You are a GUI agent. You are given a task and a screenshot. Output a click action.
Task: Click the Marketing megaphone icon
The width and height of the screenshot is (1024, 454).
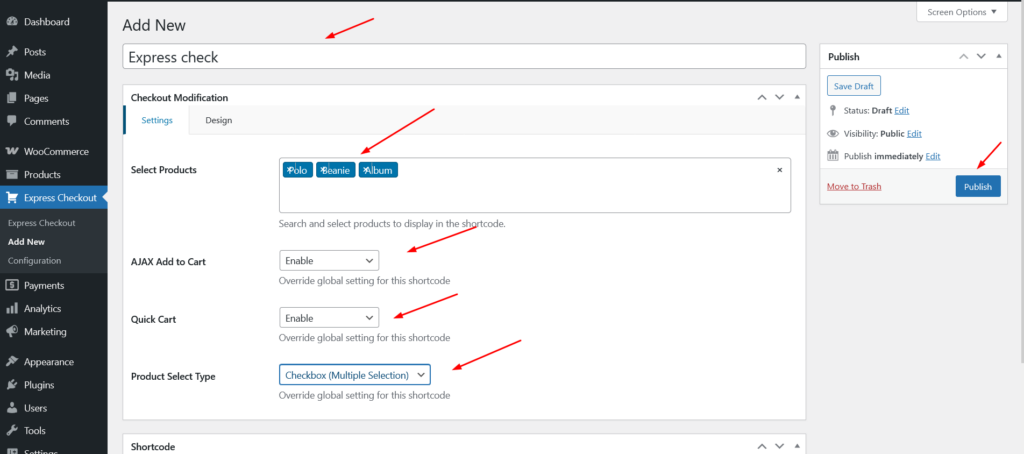click(11, 332)
